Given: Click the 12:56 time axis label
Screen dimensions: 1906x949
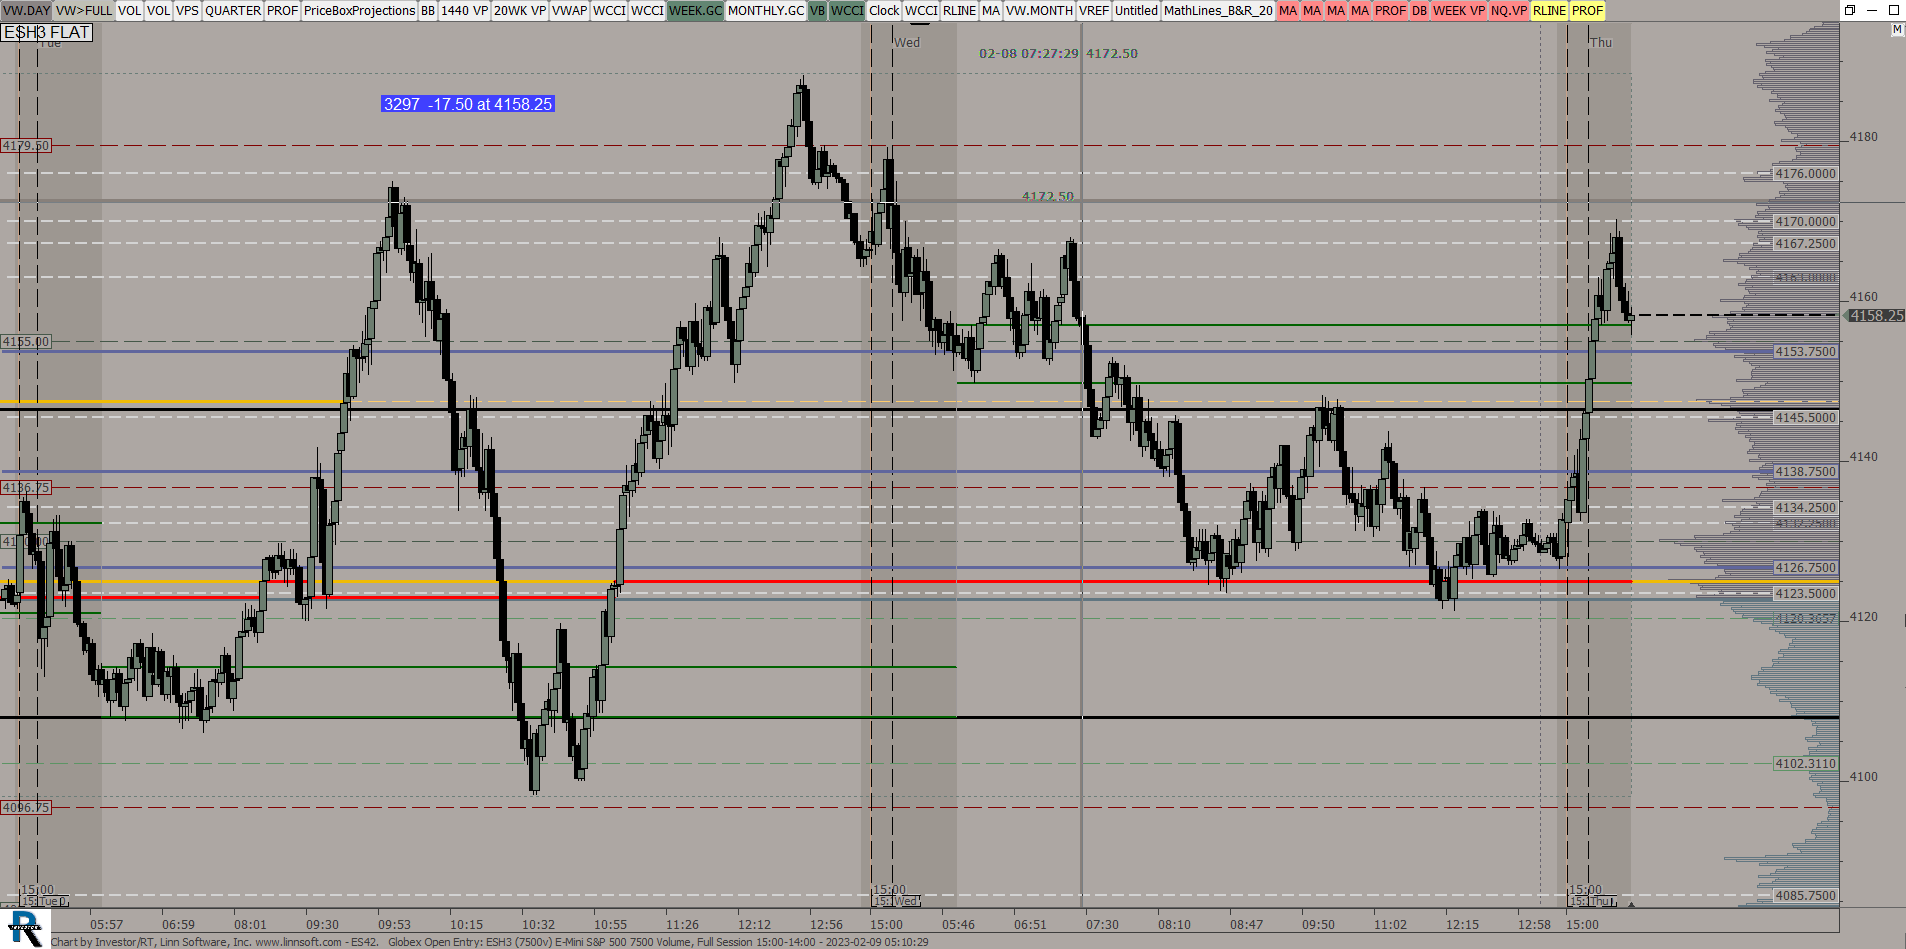Looking at the screenshot, I should pyautogui.click(x=826, y=925).
